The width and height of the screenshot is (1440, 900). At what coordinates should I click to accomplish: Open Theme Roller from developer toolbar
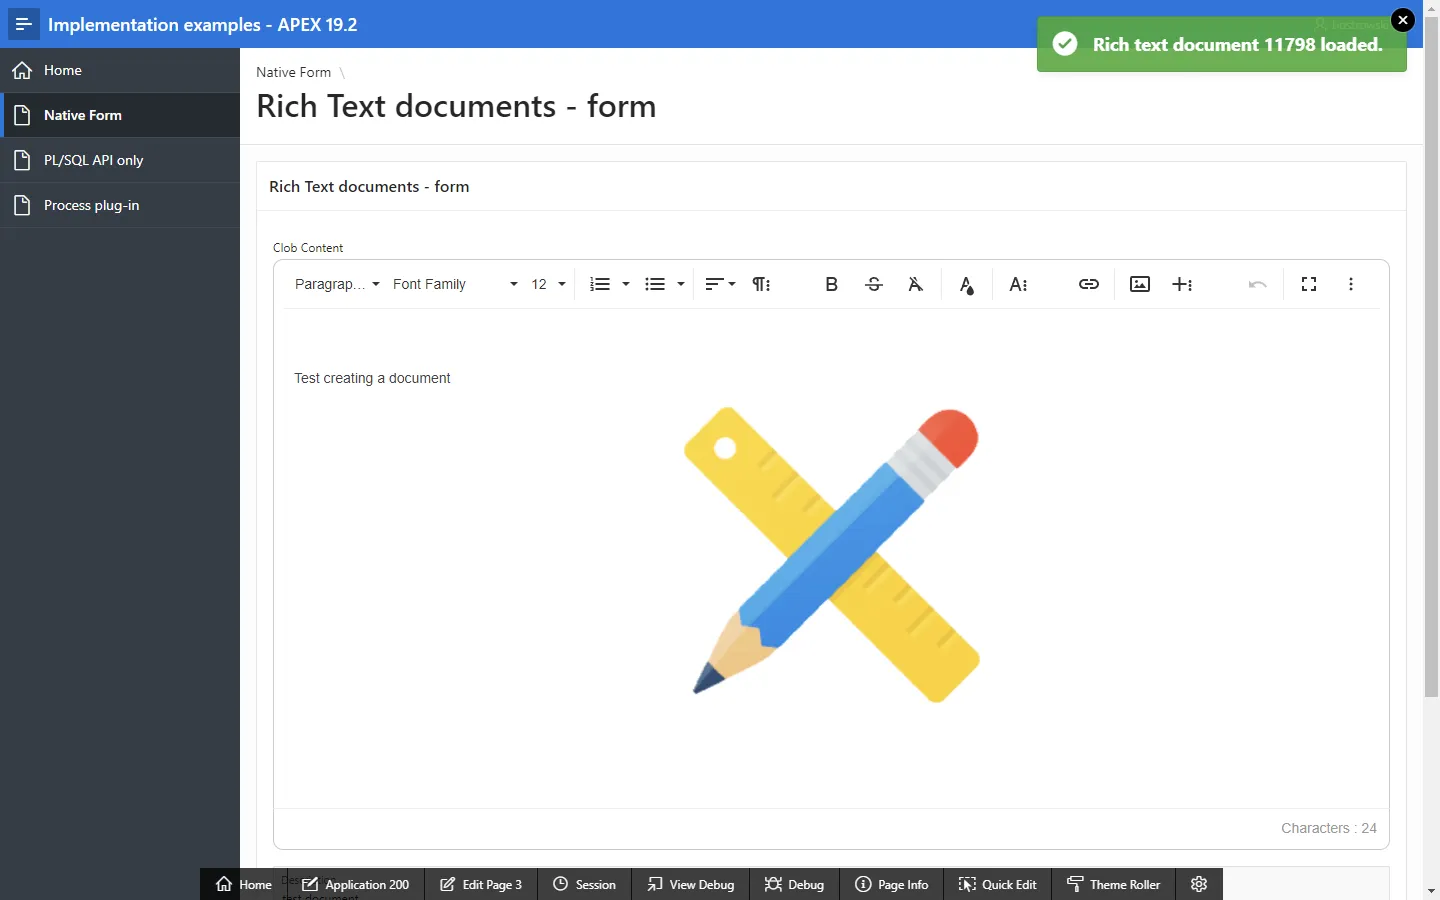coord(1114,884)
